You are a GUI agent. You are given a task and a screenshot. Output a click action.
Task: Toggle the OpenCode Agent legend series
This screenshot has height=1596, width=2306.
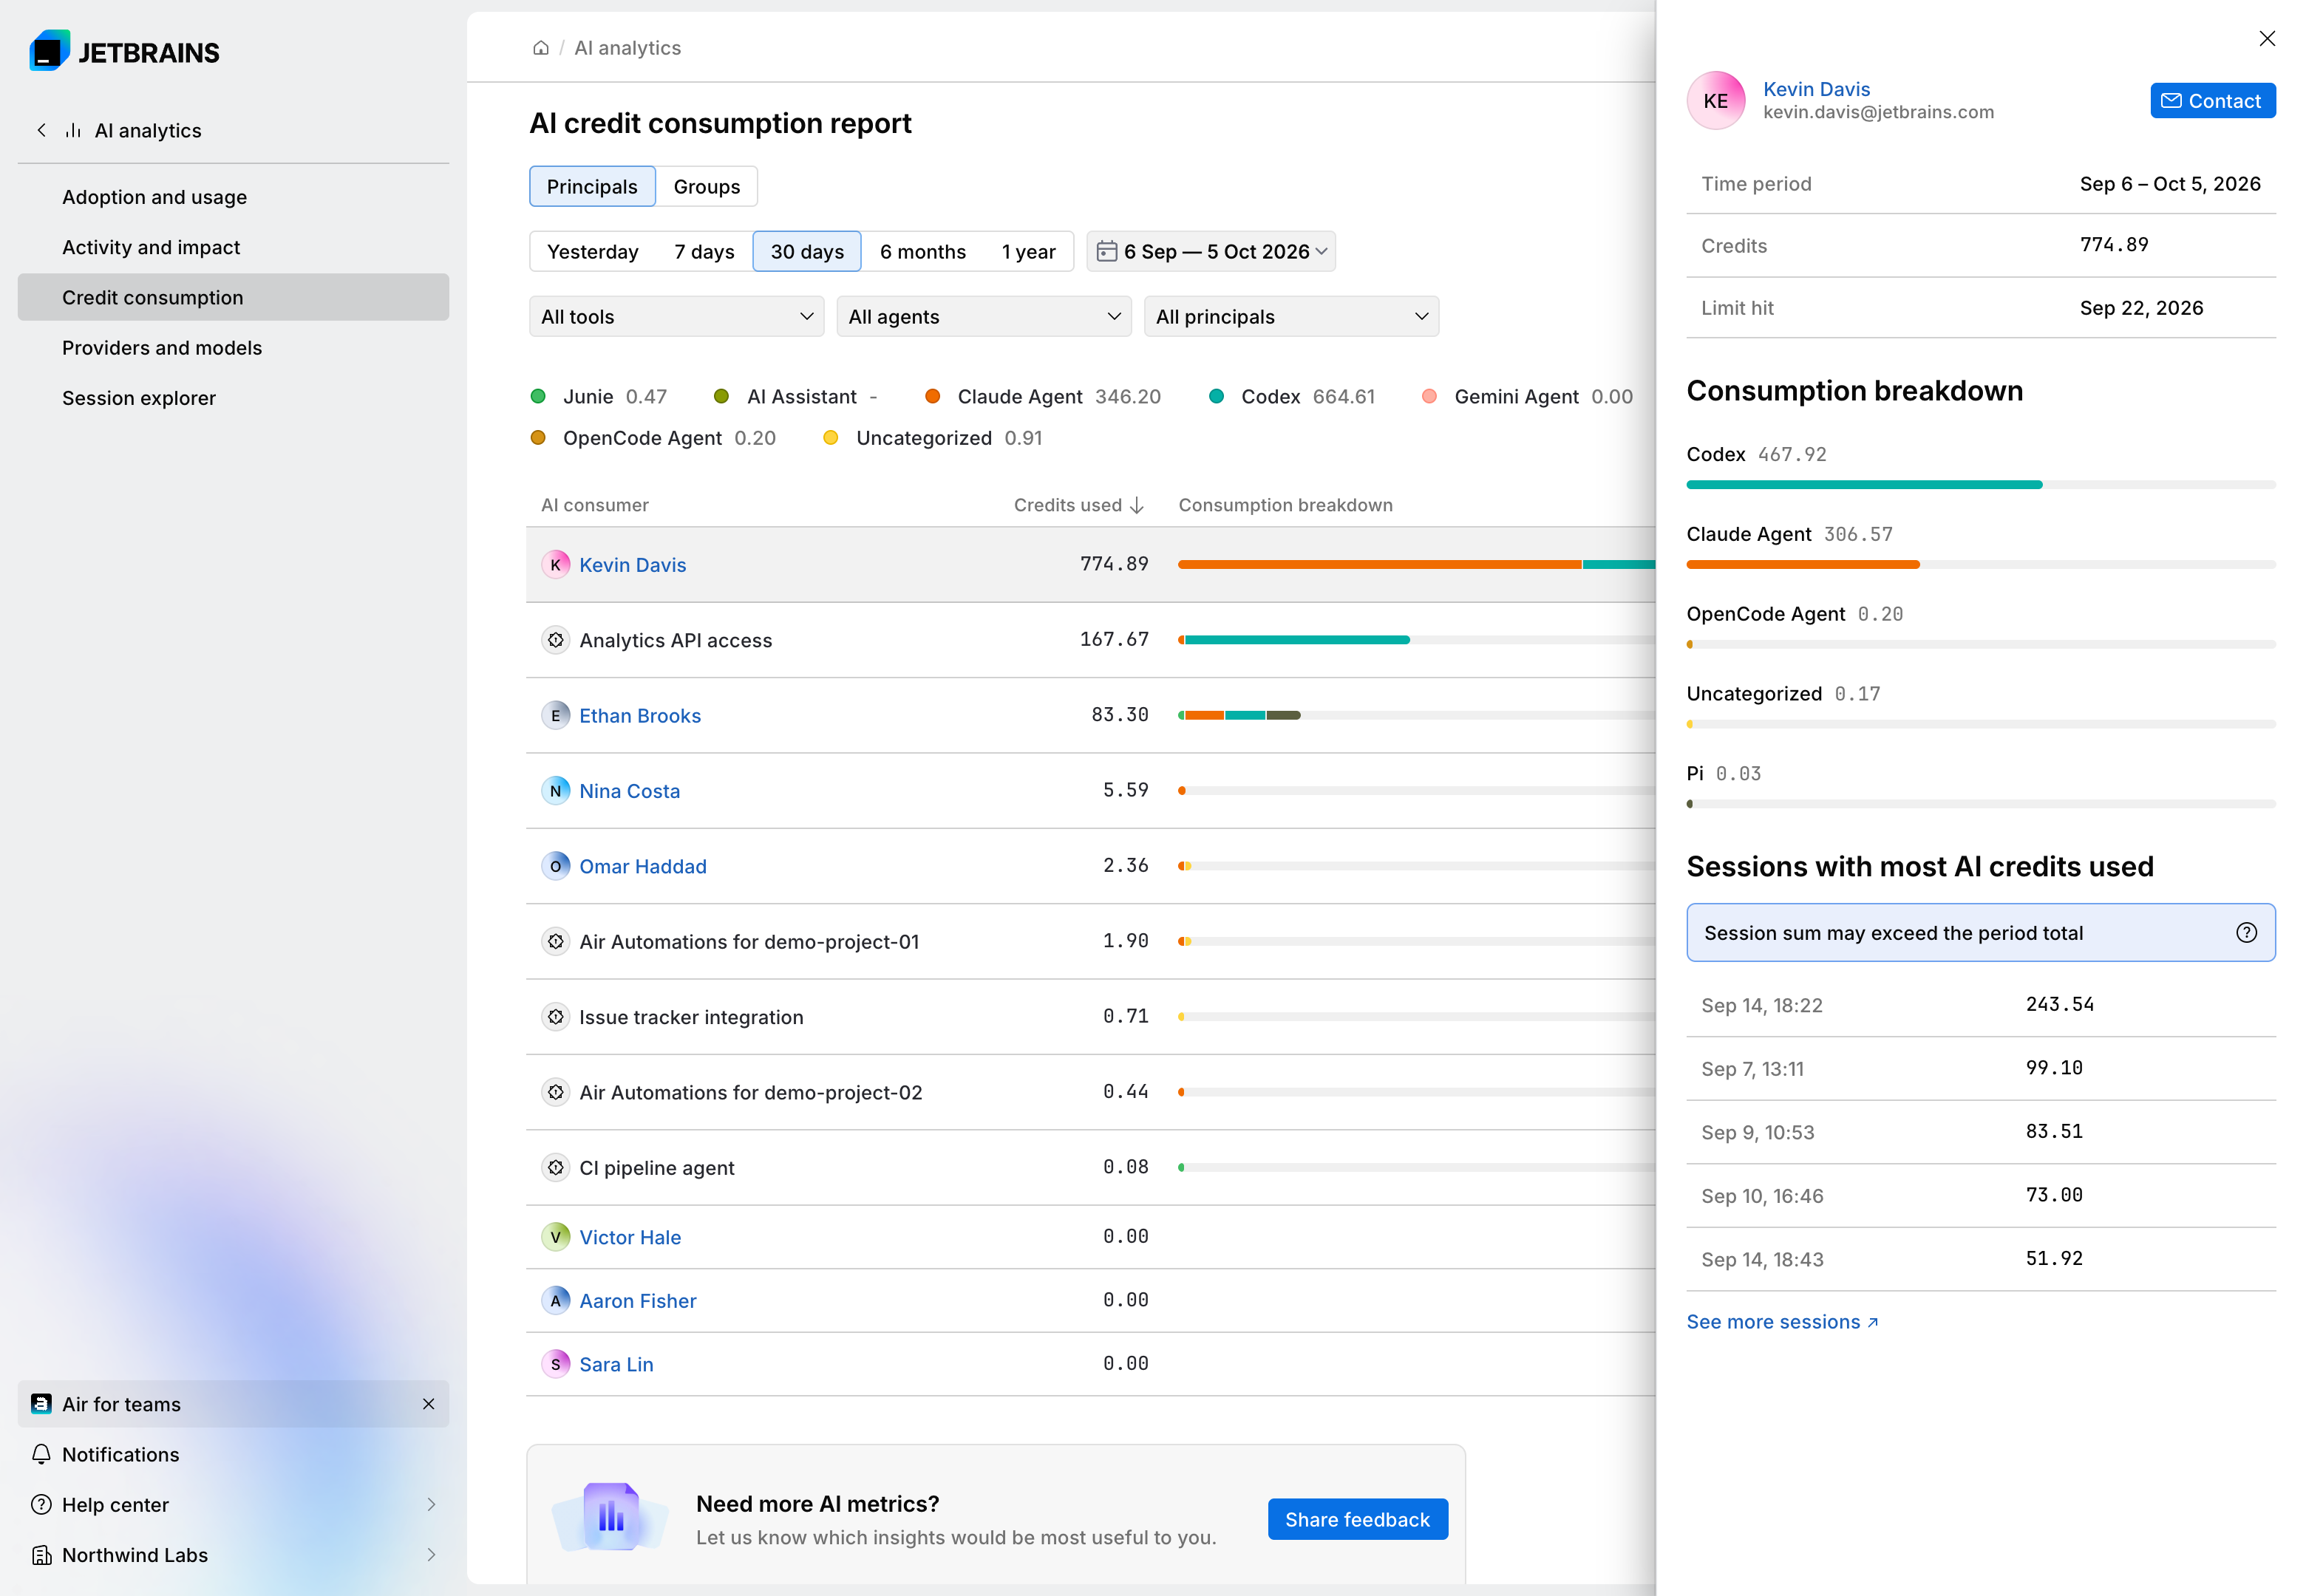652,438
